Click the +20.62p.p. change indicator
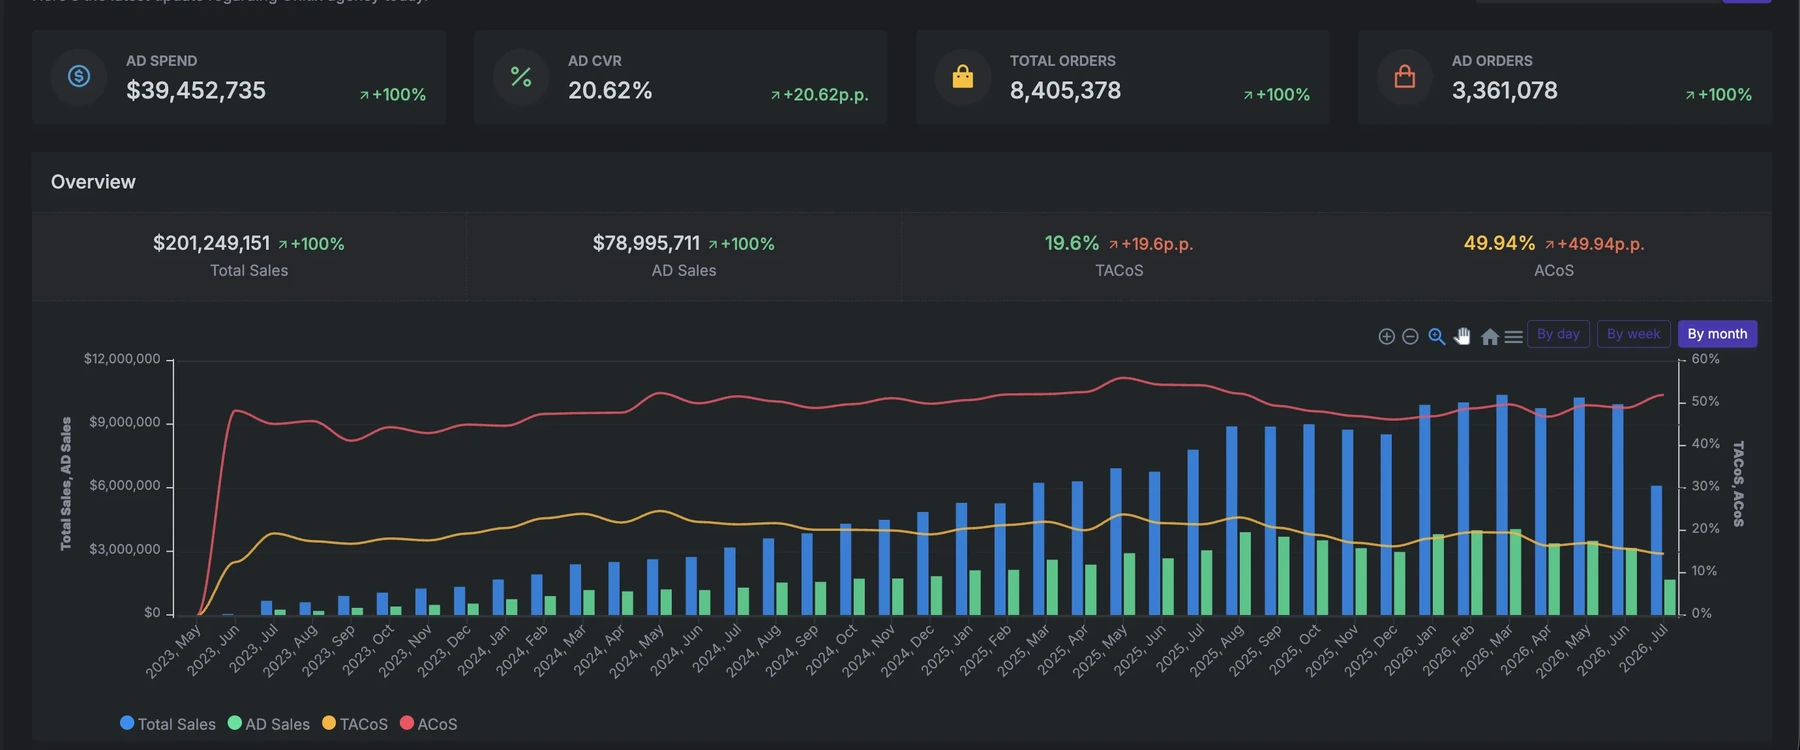 point(819,95)
